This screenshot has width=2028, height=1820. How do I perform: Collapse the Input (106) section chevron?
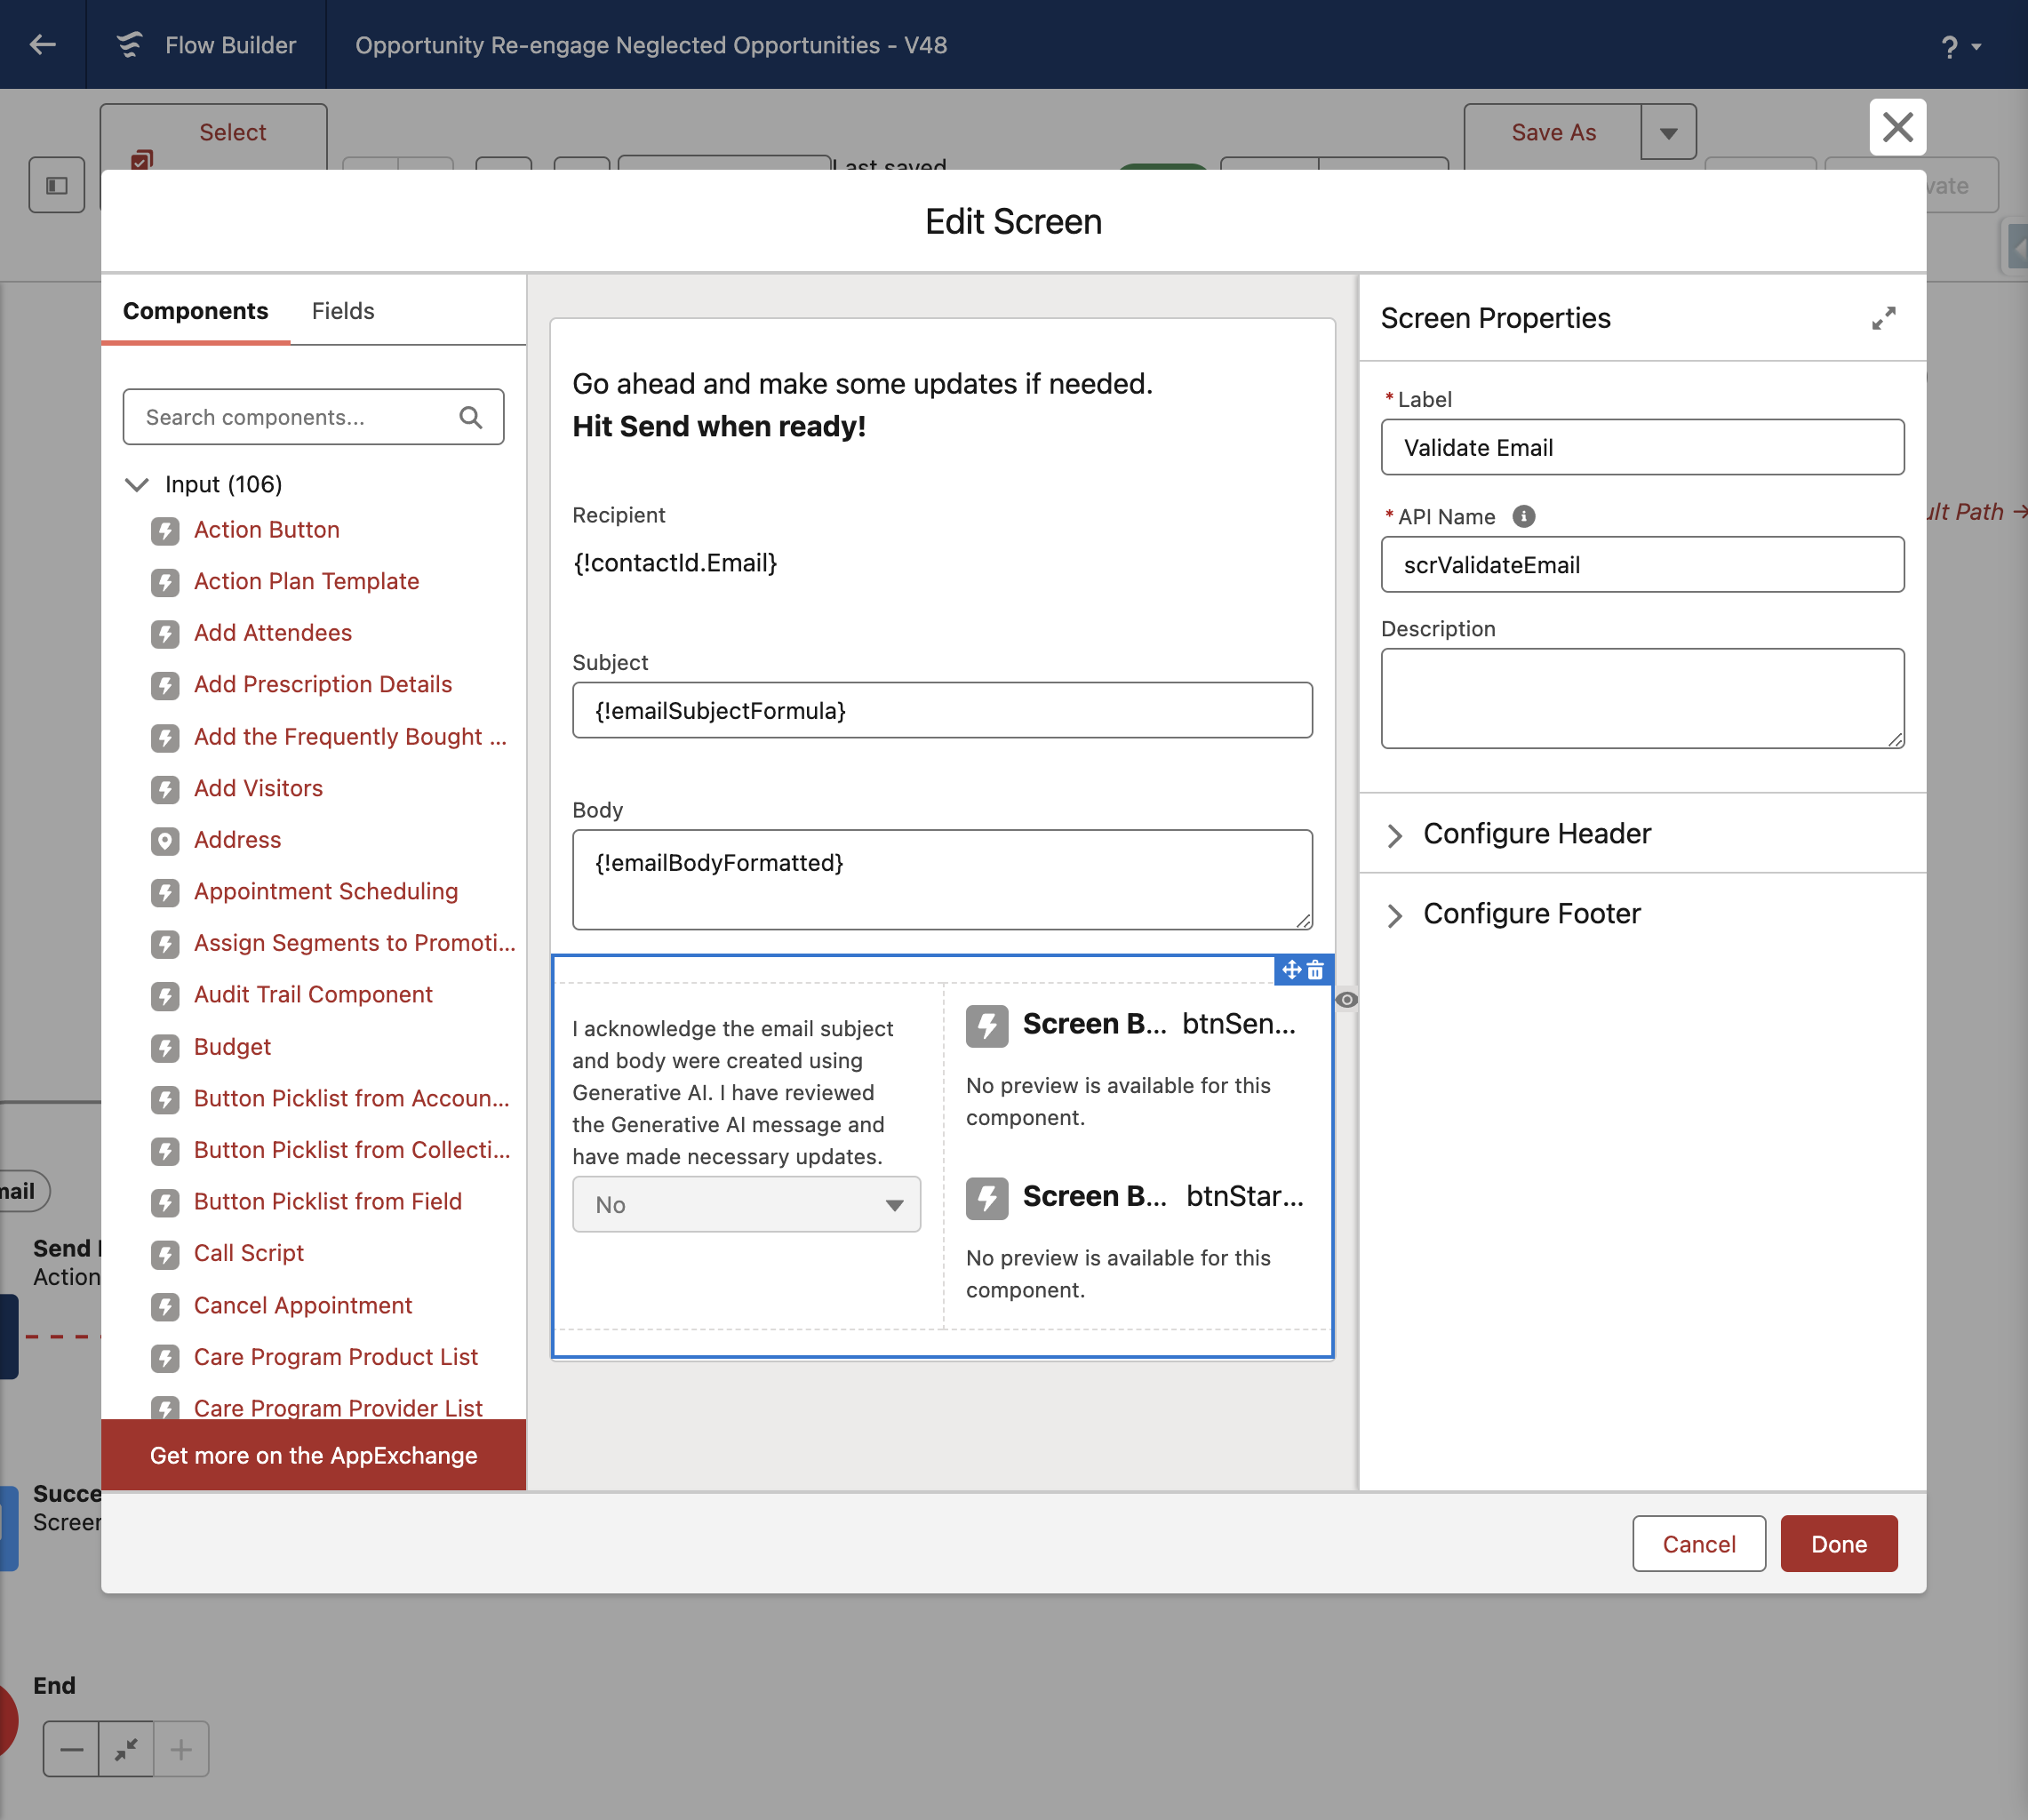[x=137, y=484]
